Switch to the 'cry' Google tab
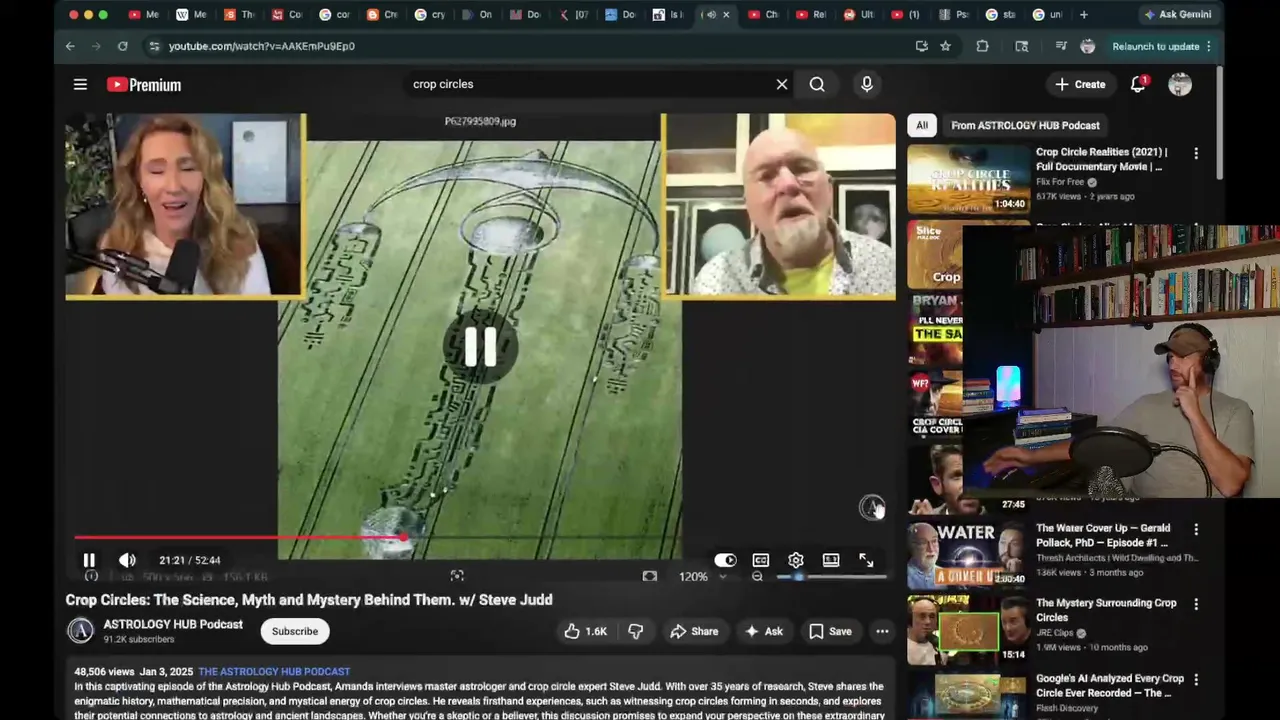 tap(430, 15)
